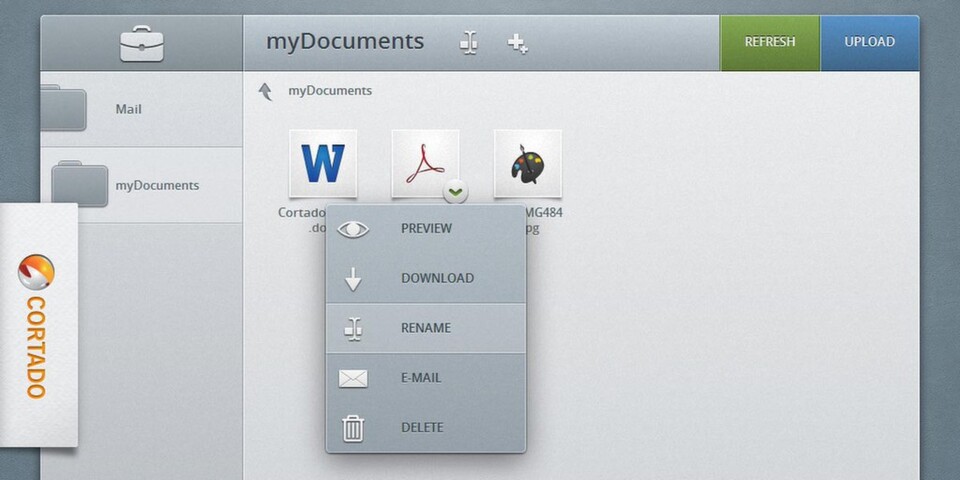Choose PREVIEW from the context menu
The image size is (960, 480).
pos(426,228)
